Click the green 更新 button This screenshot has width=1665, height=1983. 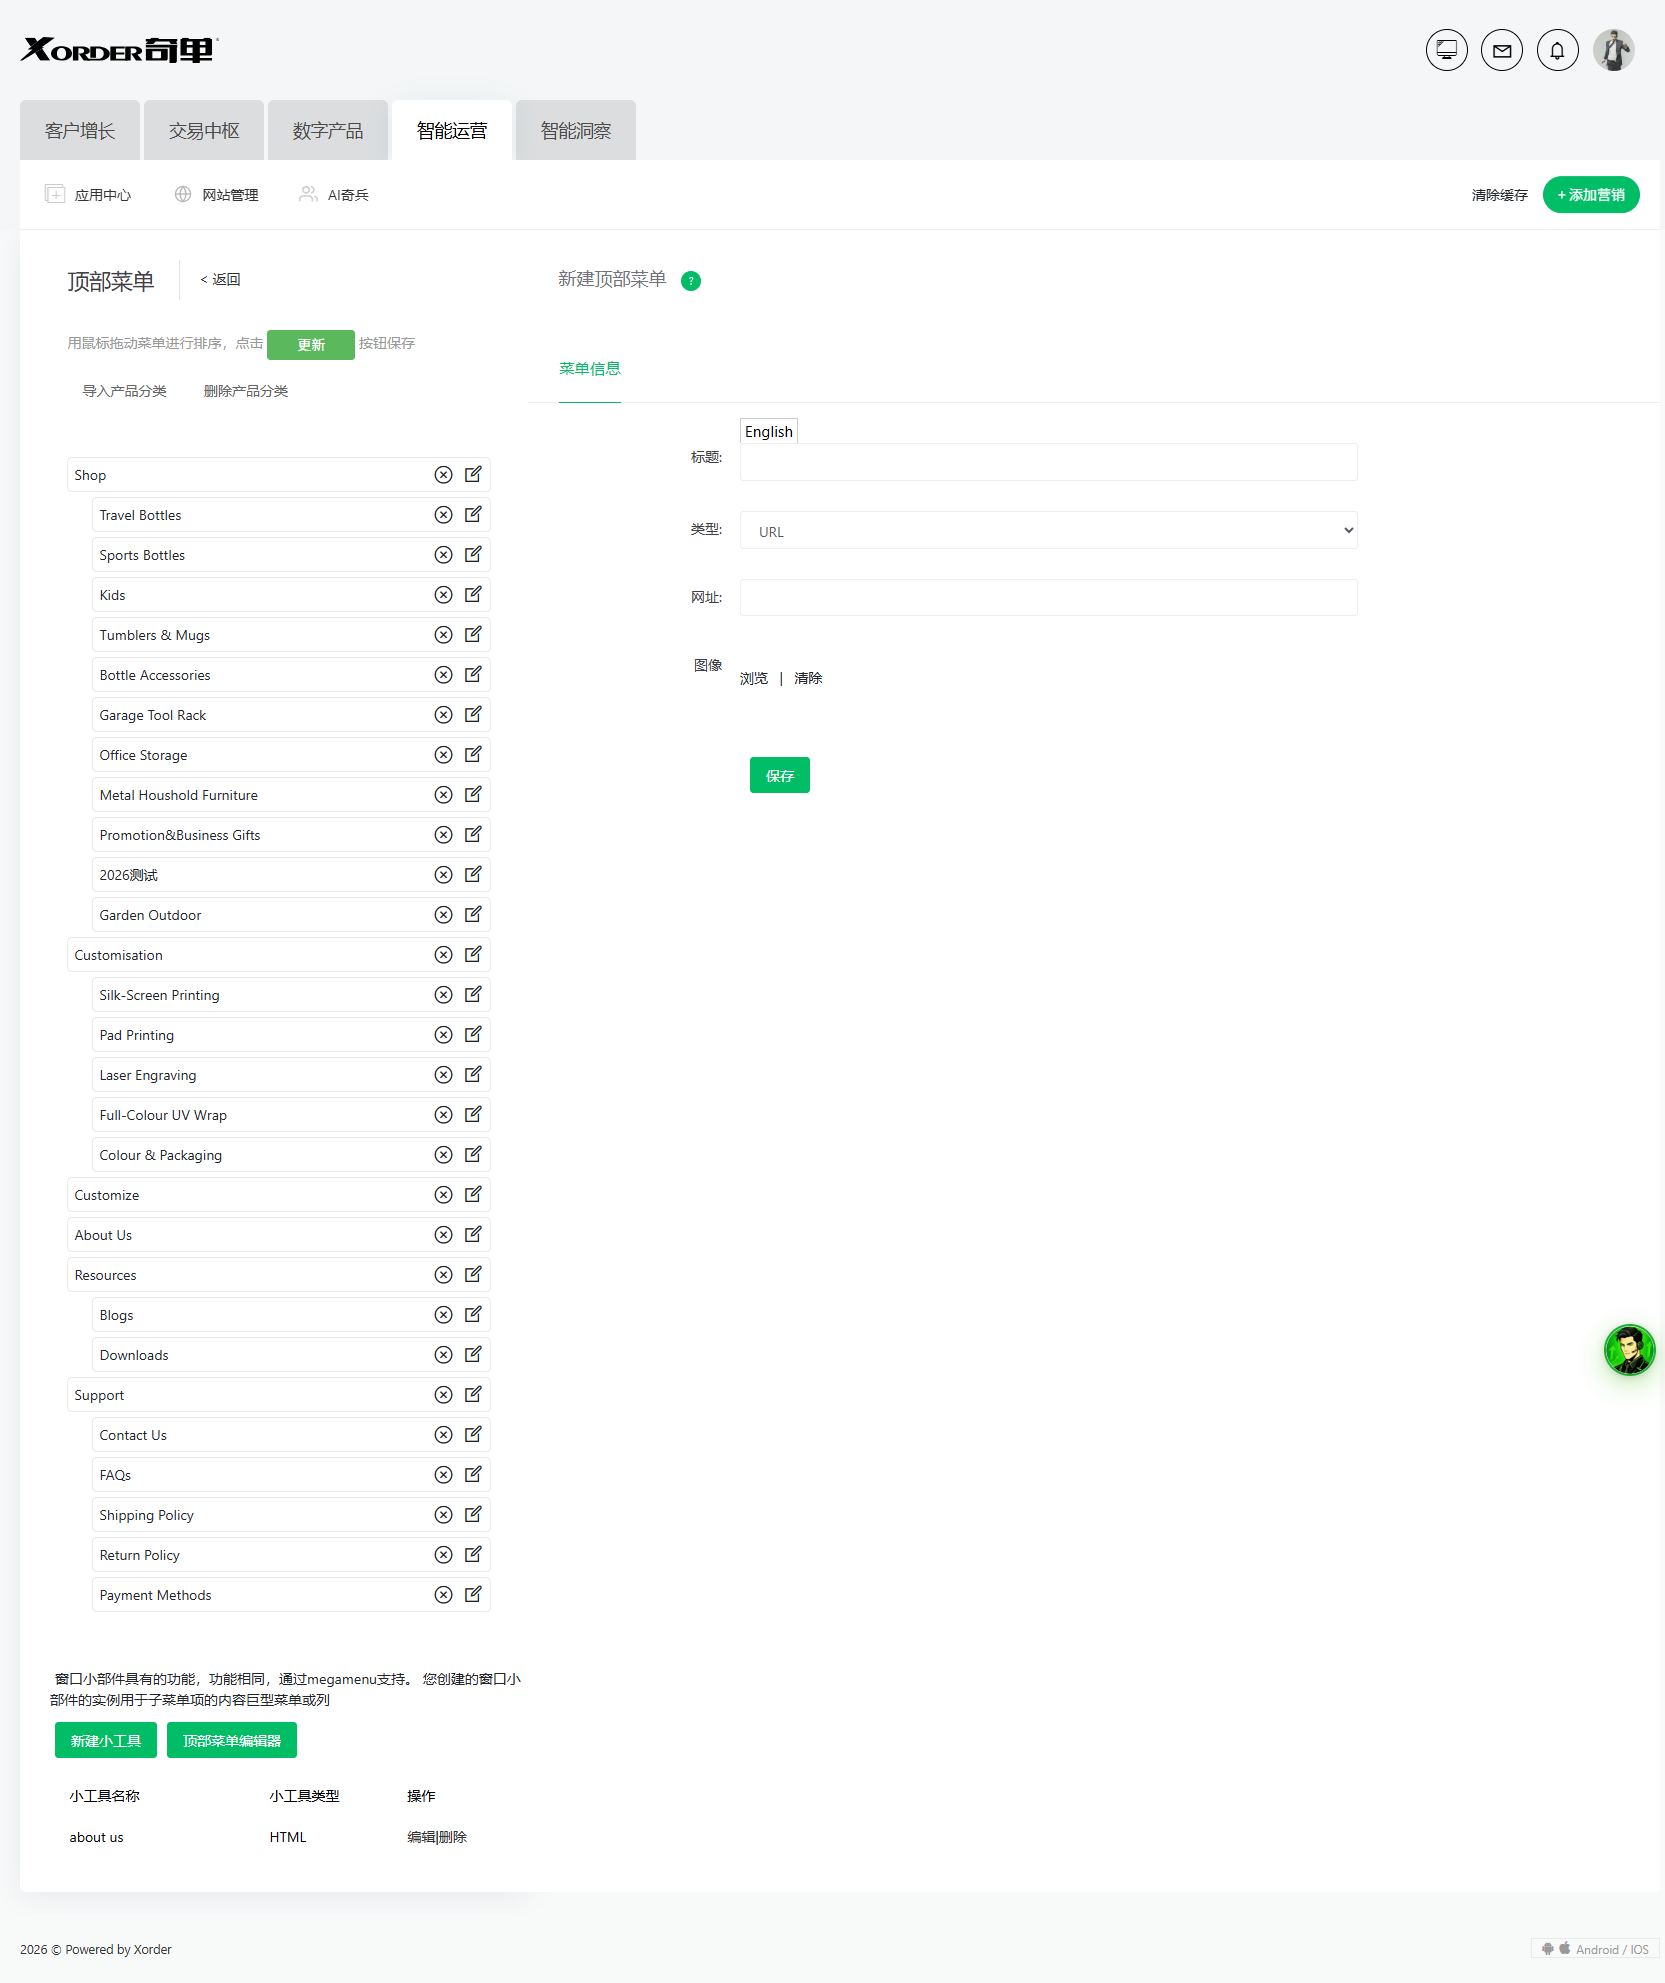click(311, 345)
